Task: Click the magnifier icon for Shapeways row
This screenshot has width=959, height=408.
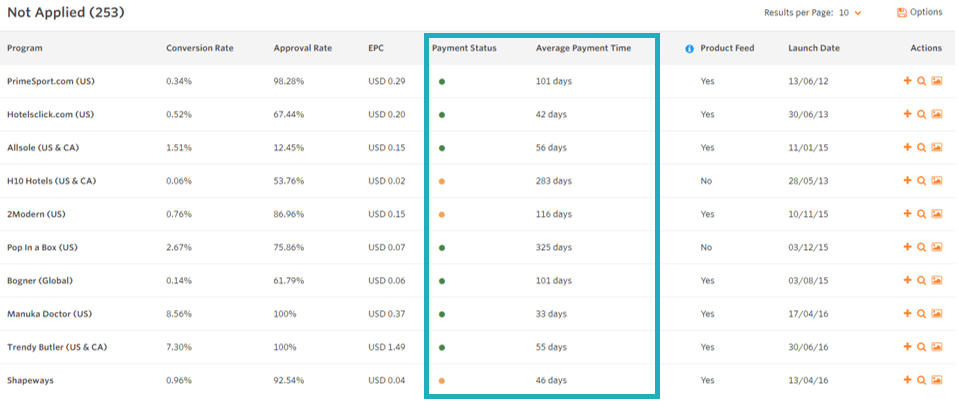Action: [x=921, y=380]
